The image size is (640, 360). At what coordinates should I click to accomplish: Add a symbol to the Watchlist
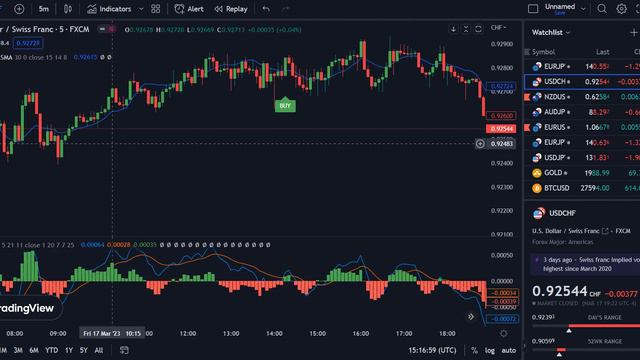point(634,32)
